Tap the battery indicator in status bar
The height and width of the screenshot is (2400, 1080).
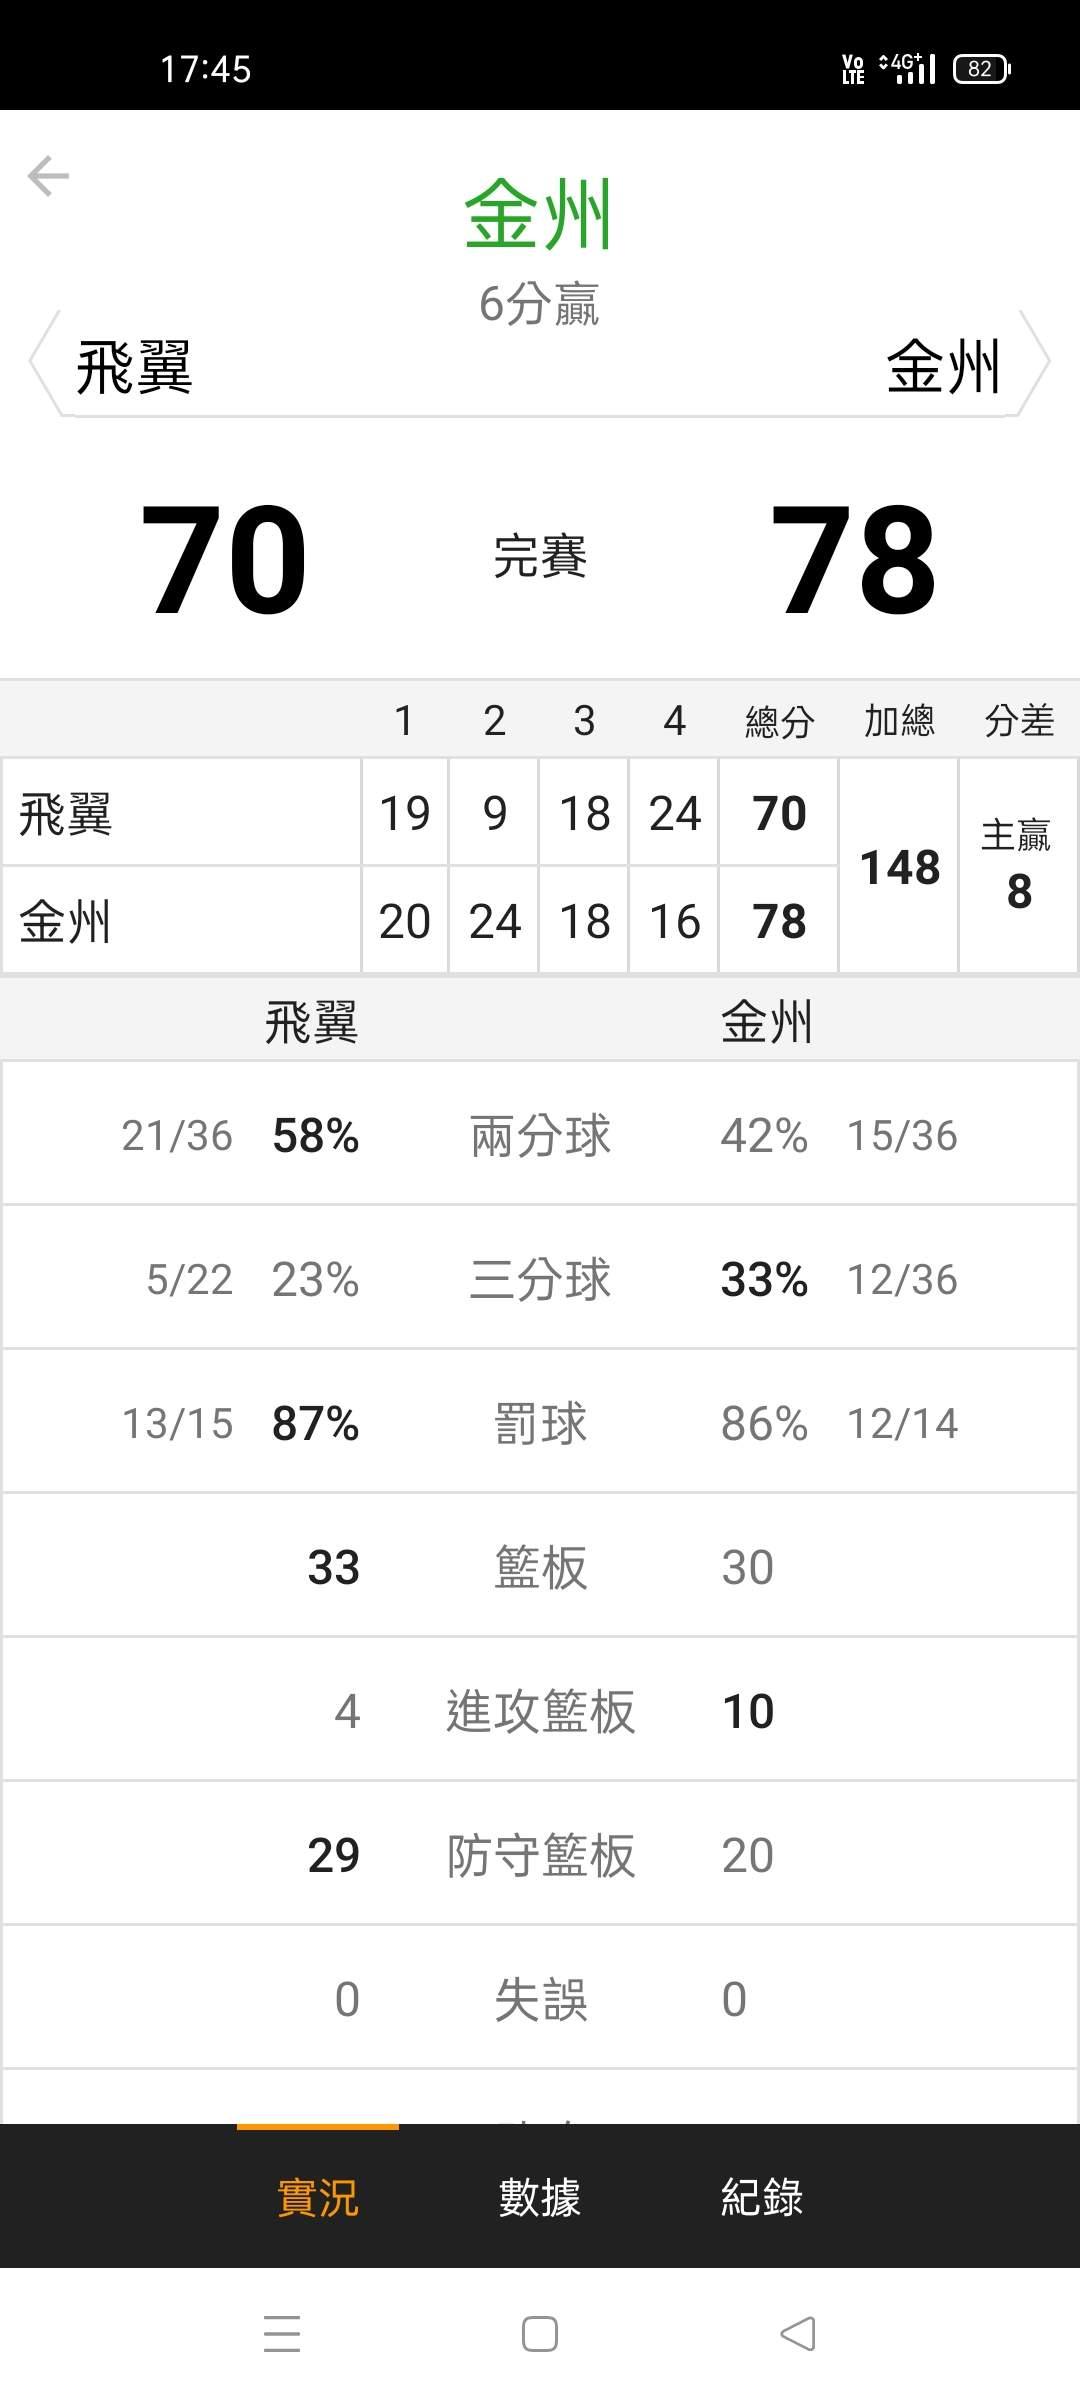(982, 69)
